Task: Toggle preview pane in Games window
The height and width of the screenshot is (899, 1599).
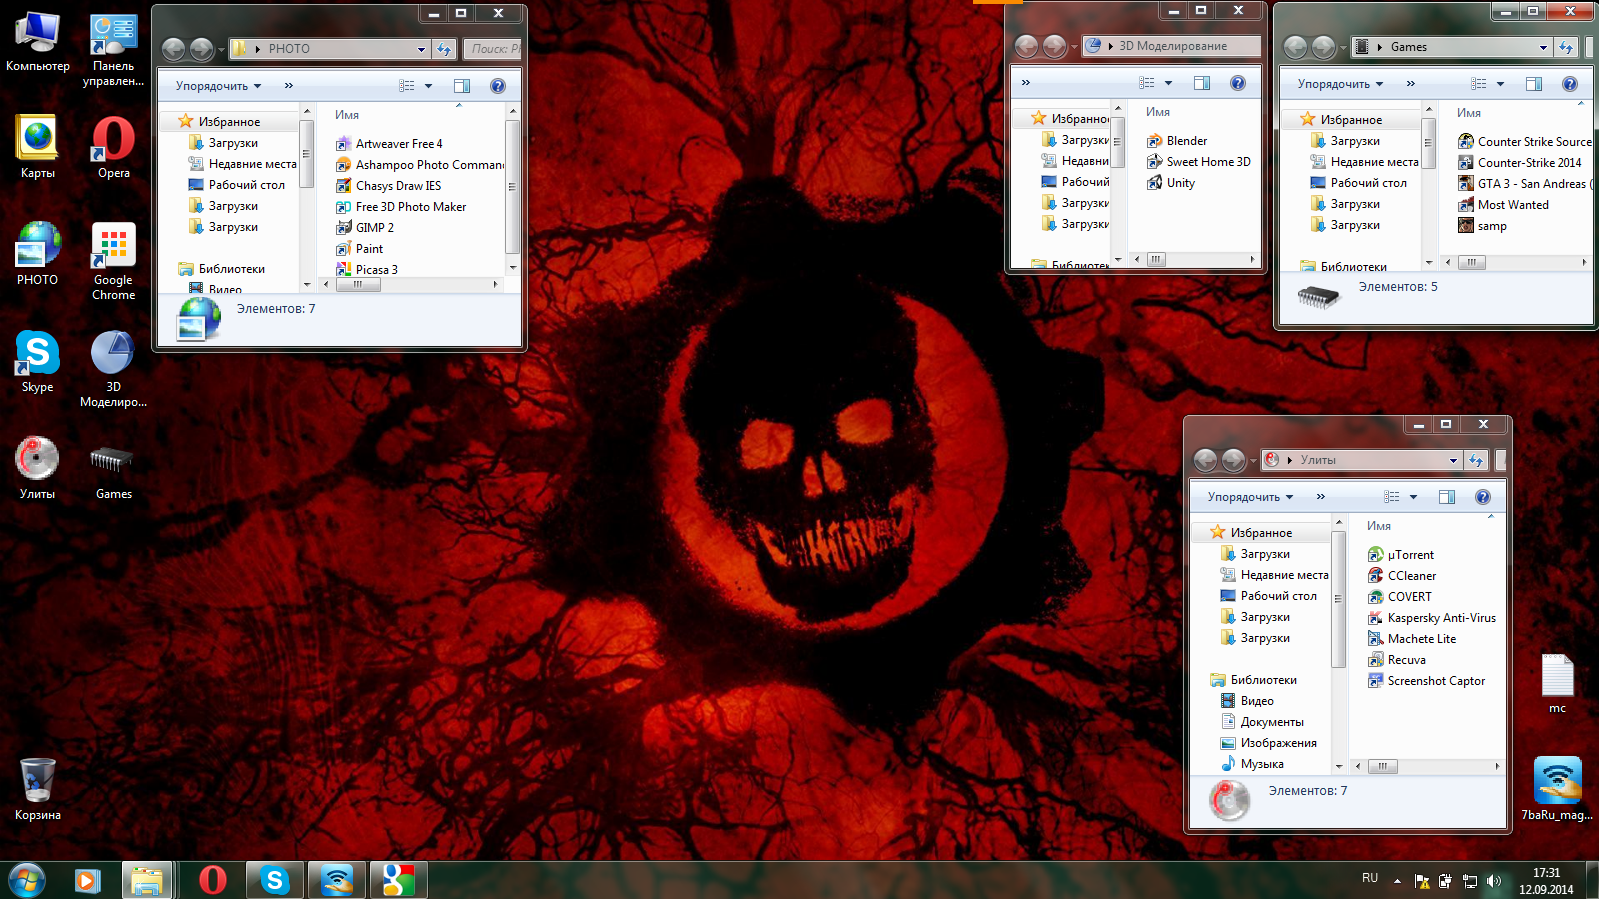Action: point(1533,84)
